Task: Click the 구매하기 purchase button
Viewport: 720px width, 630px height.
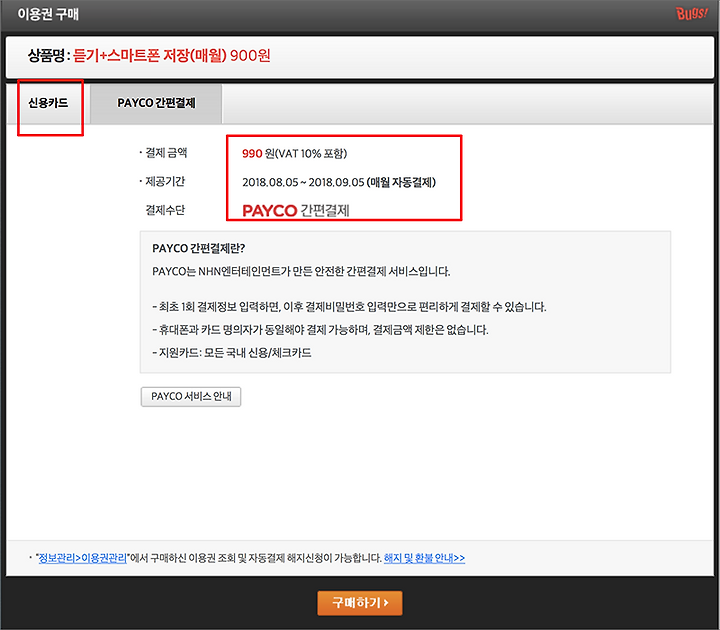Action: point(360,602)
